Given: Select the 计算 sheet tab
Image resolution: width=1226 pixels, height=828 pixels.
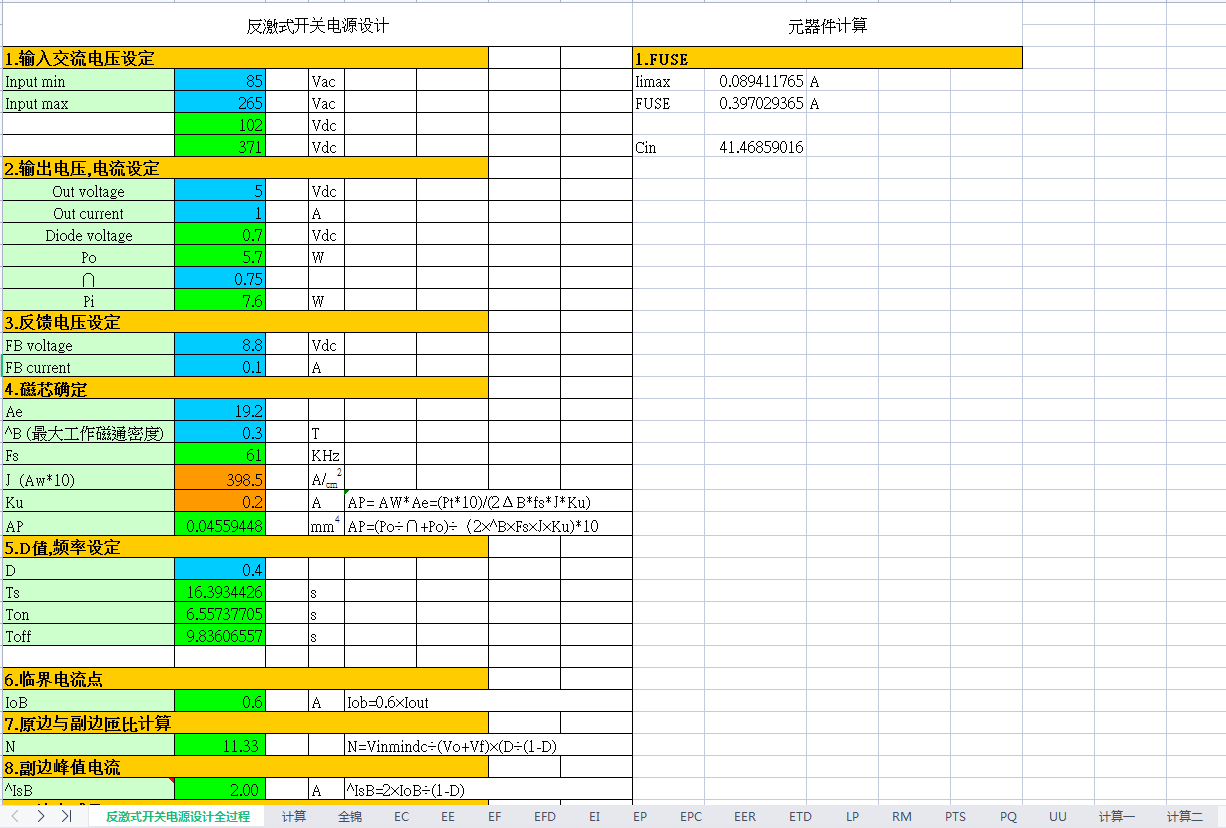Looking at the screenshot, I should coord(294,816).
